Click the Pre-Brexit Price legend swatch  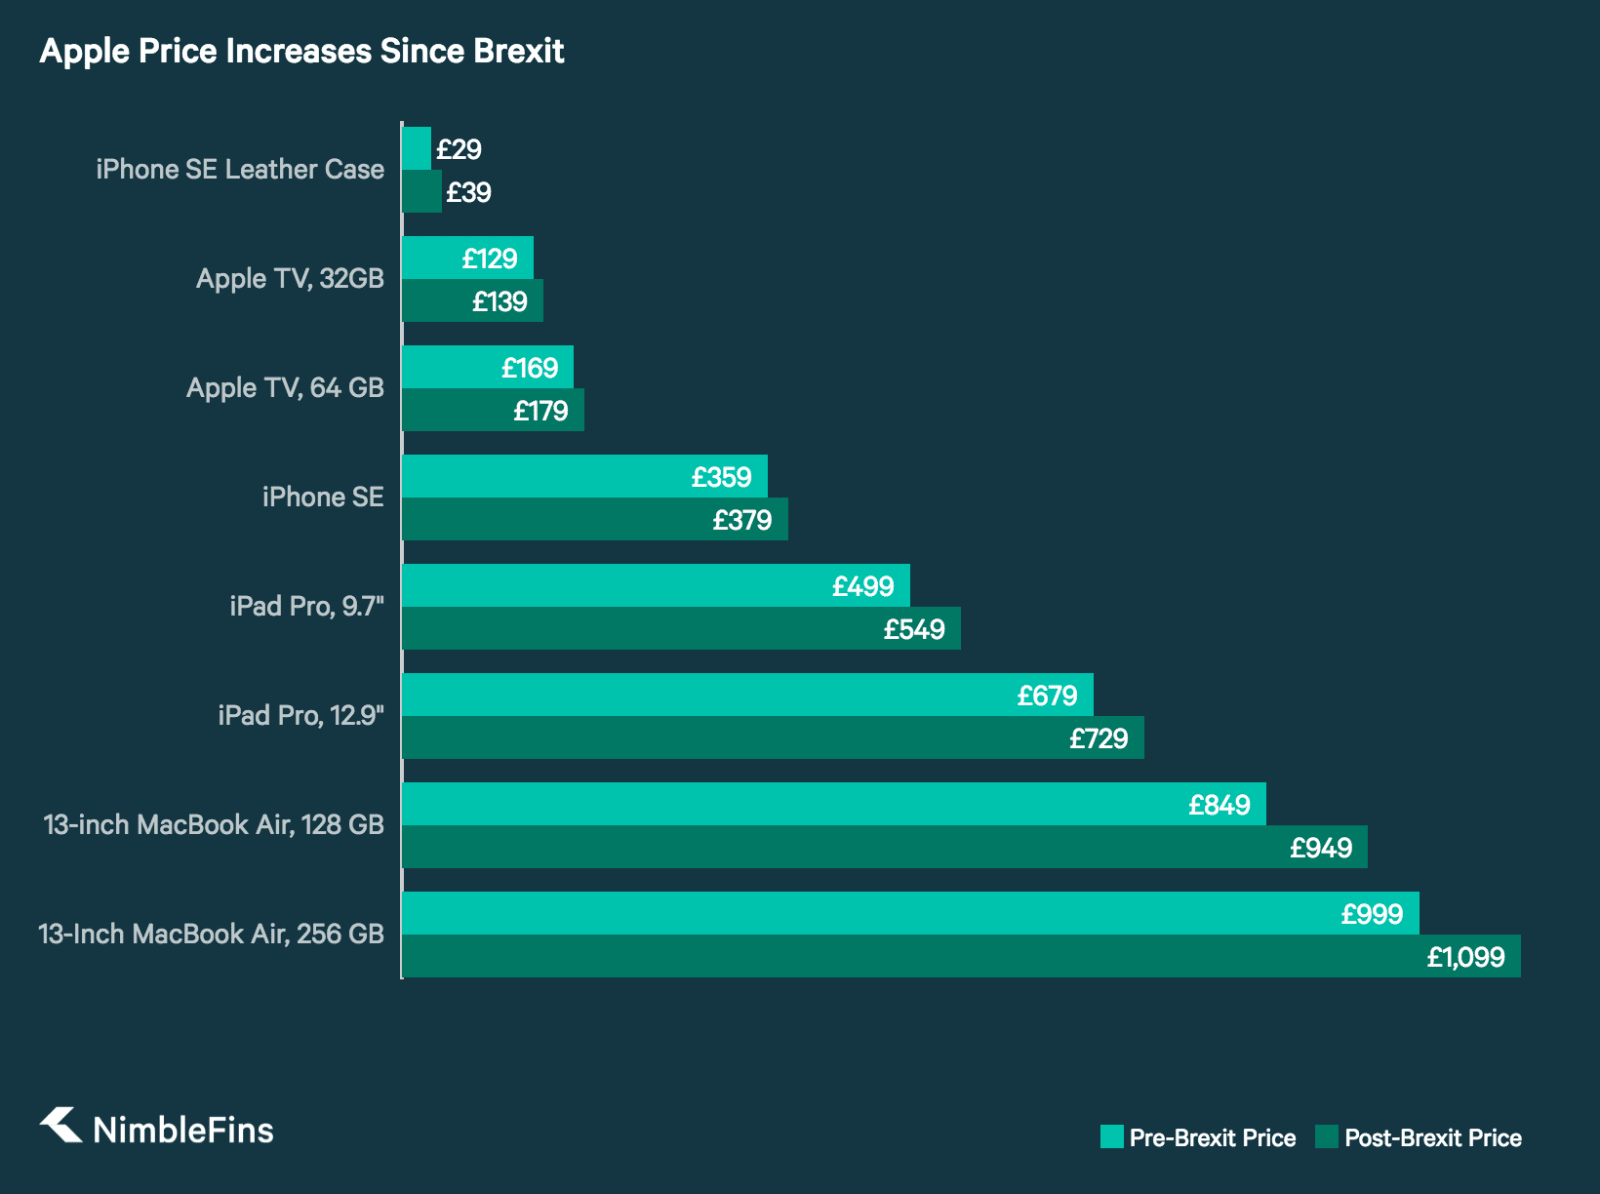1111,1137
